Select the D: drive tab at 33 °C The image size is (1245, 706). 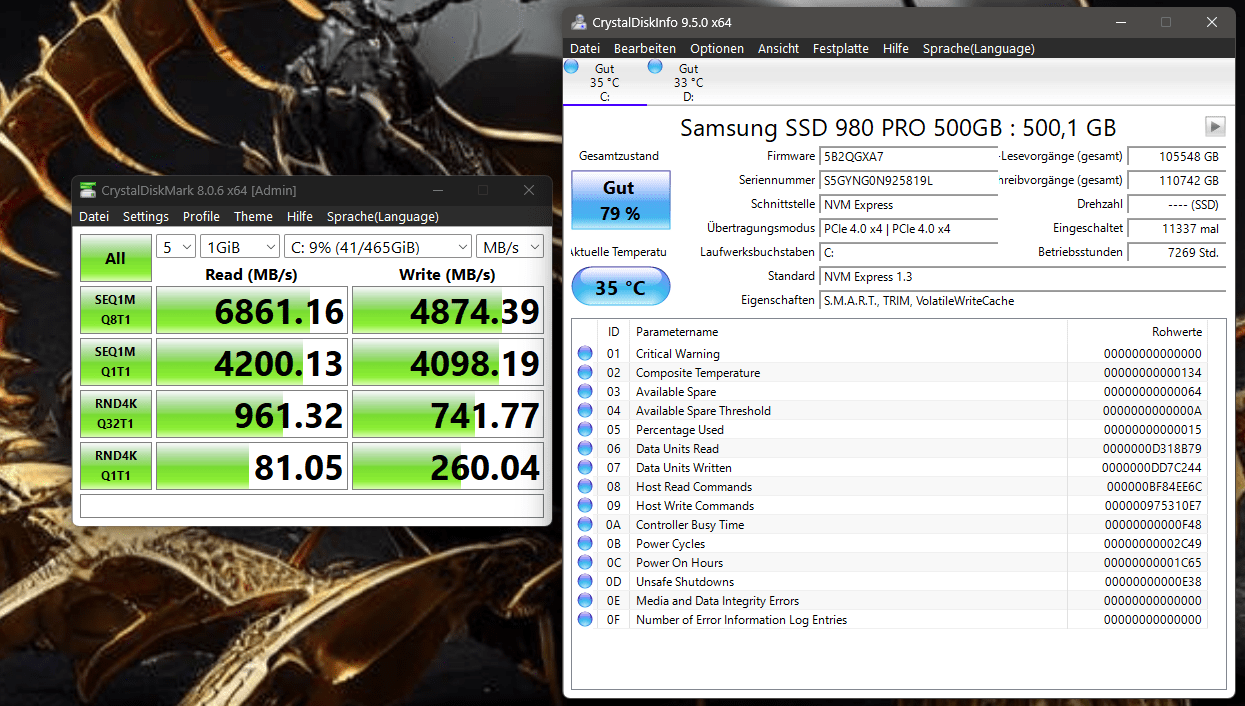click(x=689, y=82)
